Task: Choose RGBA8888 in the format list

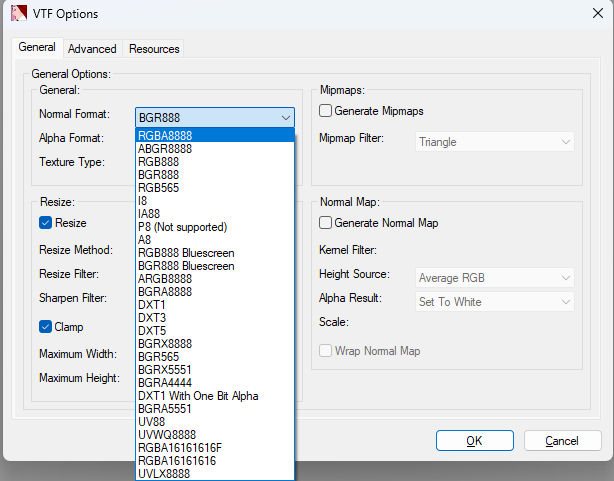Action: [164, 136]
